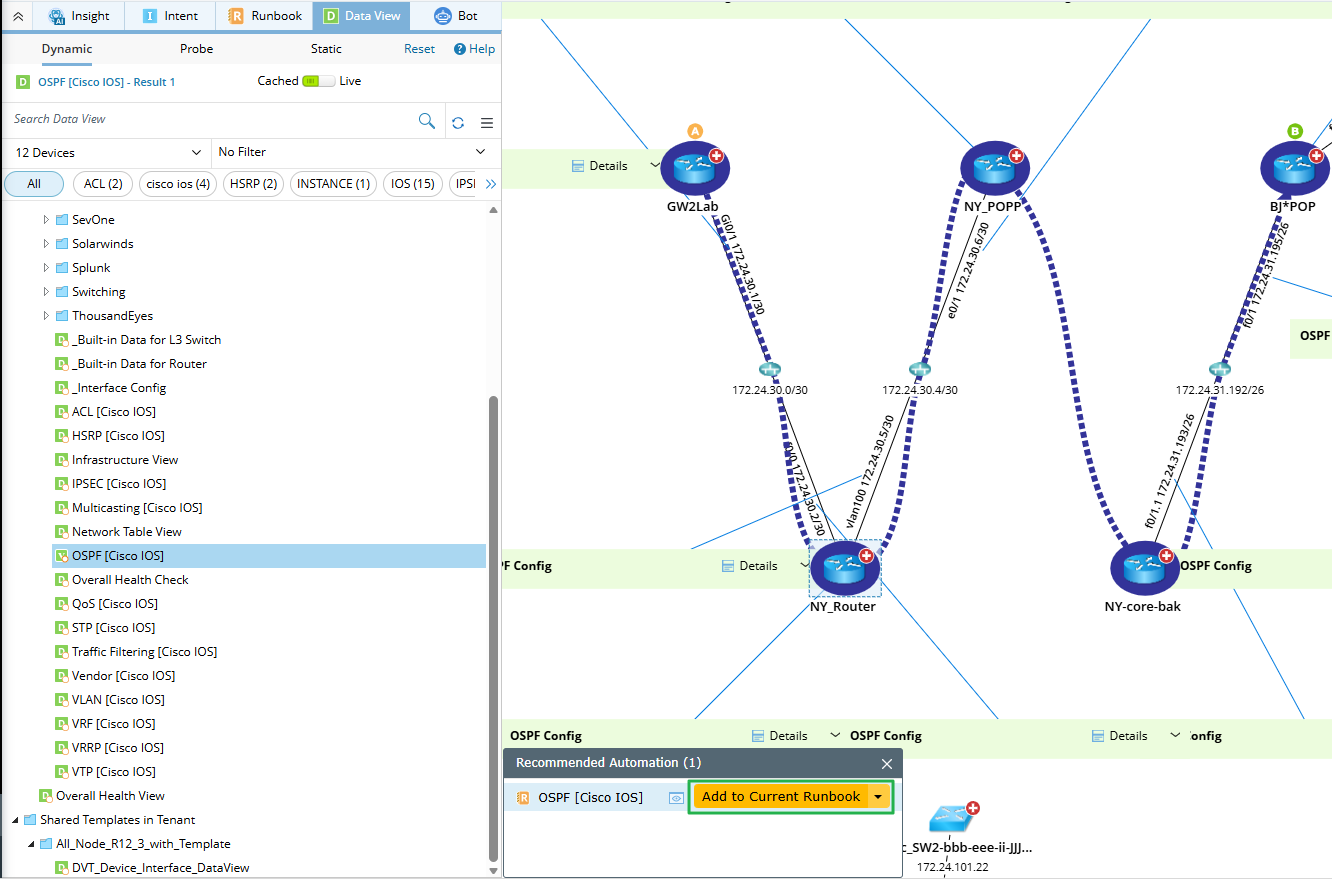This screenshot has width=1332, height=879.
Task: Close the Recommended Automation panel
Action: 886,764
